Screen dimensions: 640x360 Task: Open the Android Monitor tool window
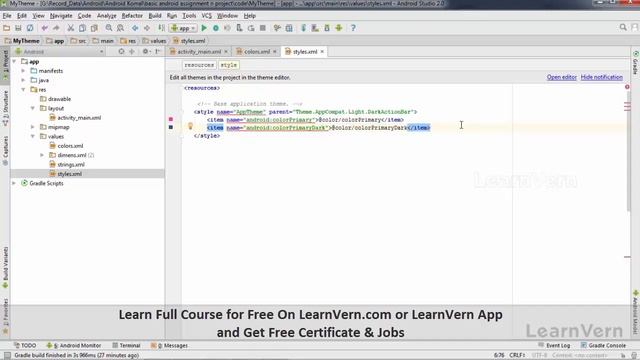74,346
